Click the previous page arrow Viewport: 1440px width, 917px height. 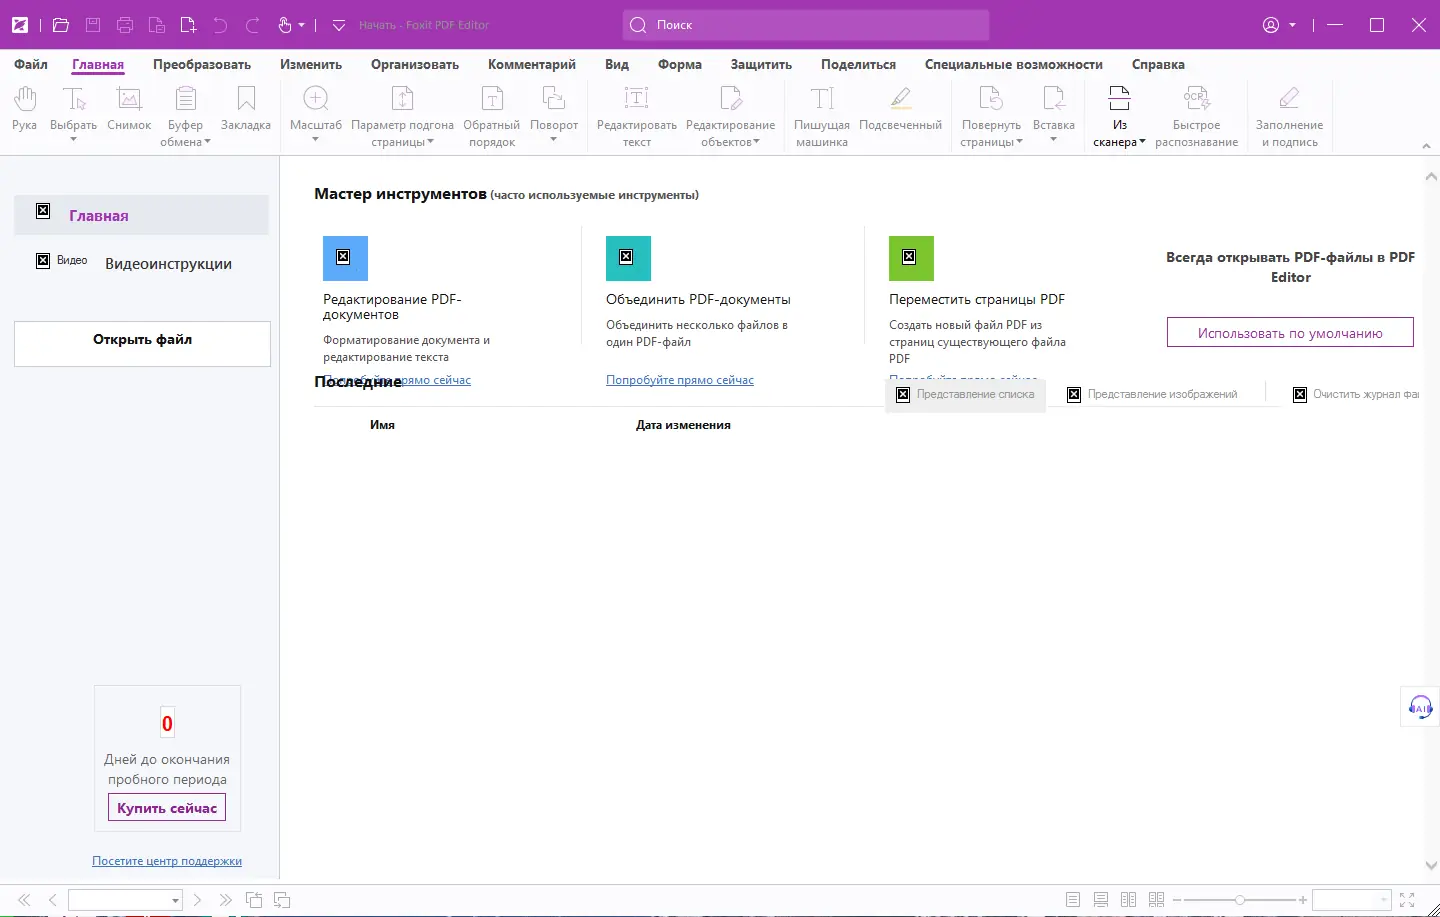click(53, 900)
